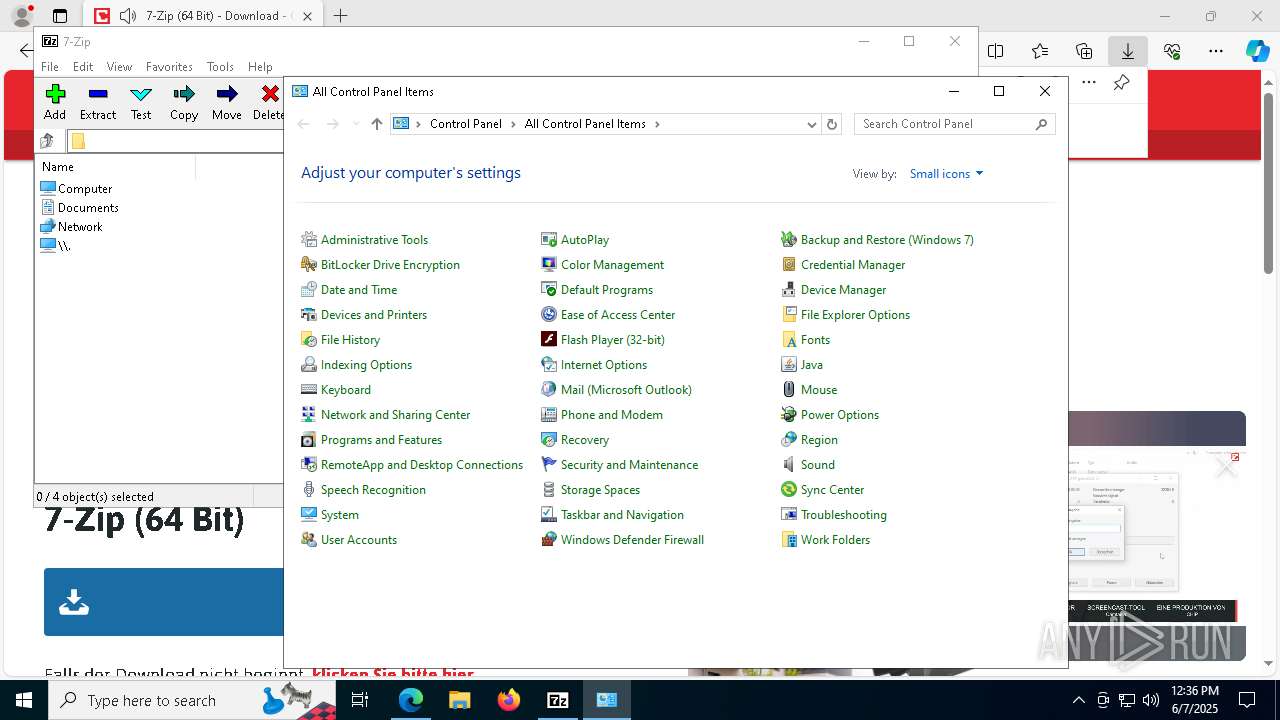Click the Network and Sharing Center icon

tap(309, 415)
